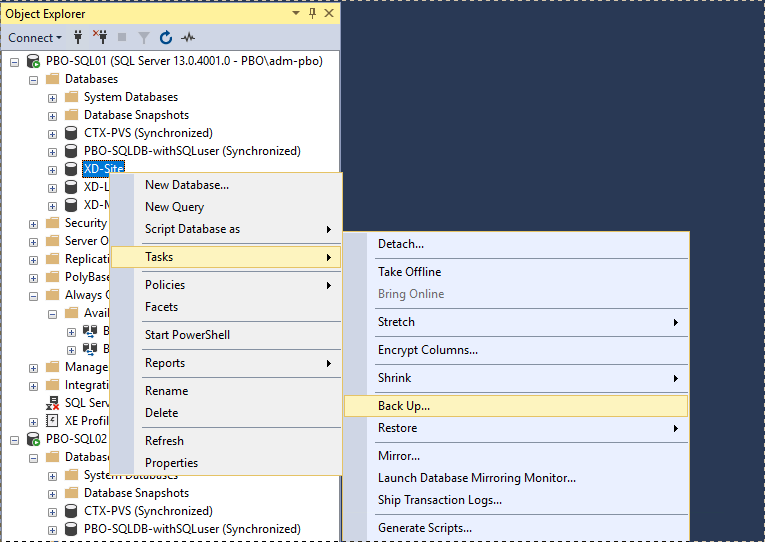Click the Connect Object Explorer plug icon
Viewport: 765px width, 542px height.
click(x=78, y=38)
